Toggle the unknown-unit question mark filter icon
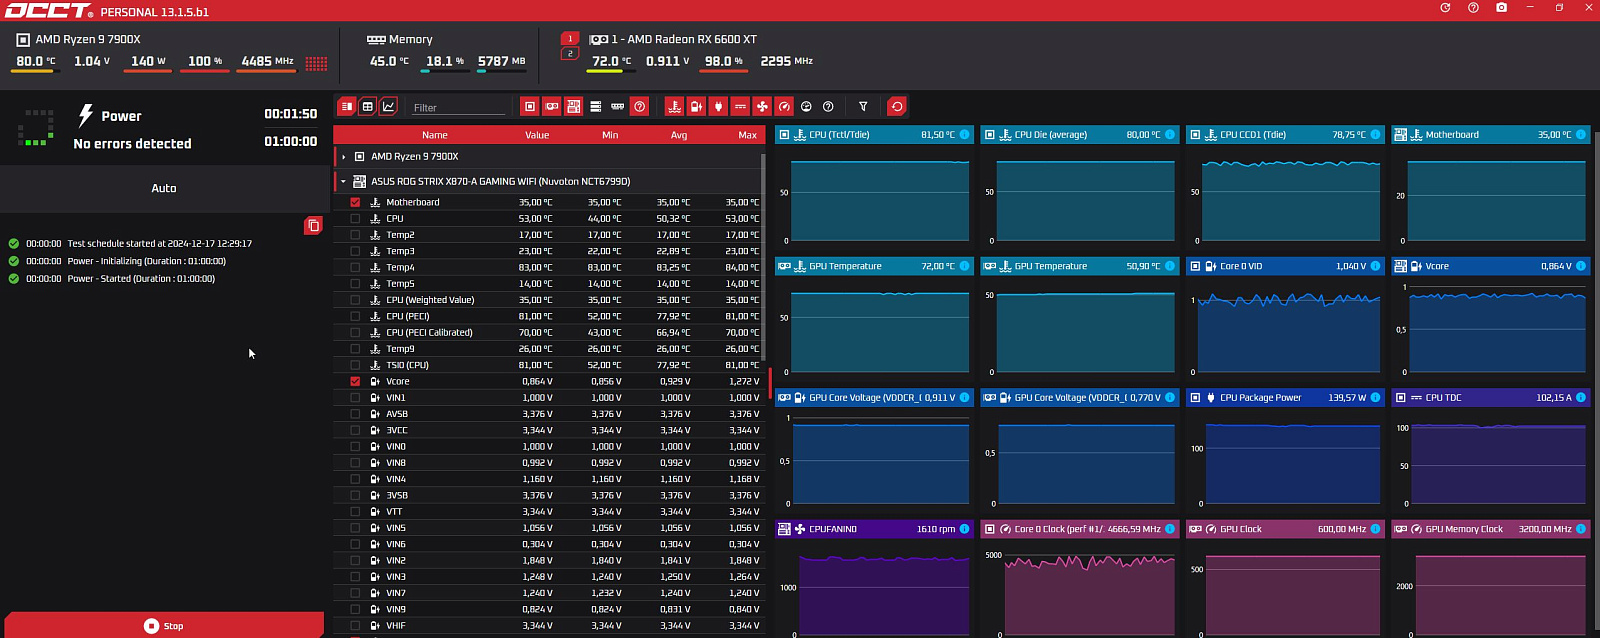This screenshot has height=638, width=1600. 828,106
